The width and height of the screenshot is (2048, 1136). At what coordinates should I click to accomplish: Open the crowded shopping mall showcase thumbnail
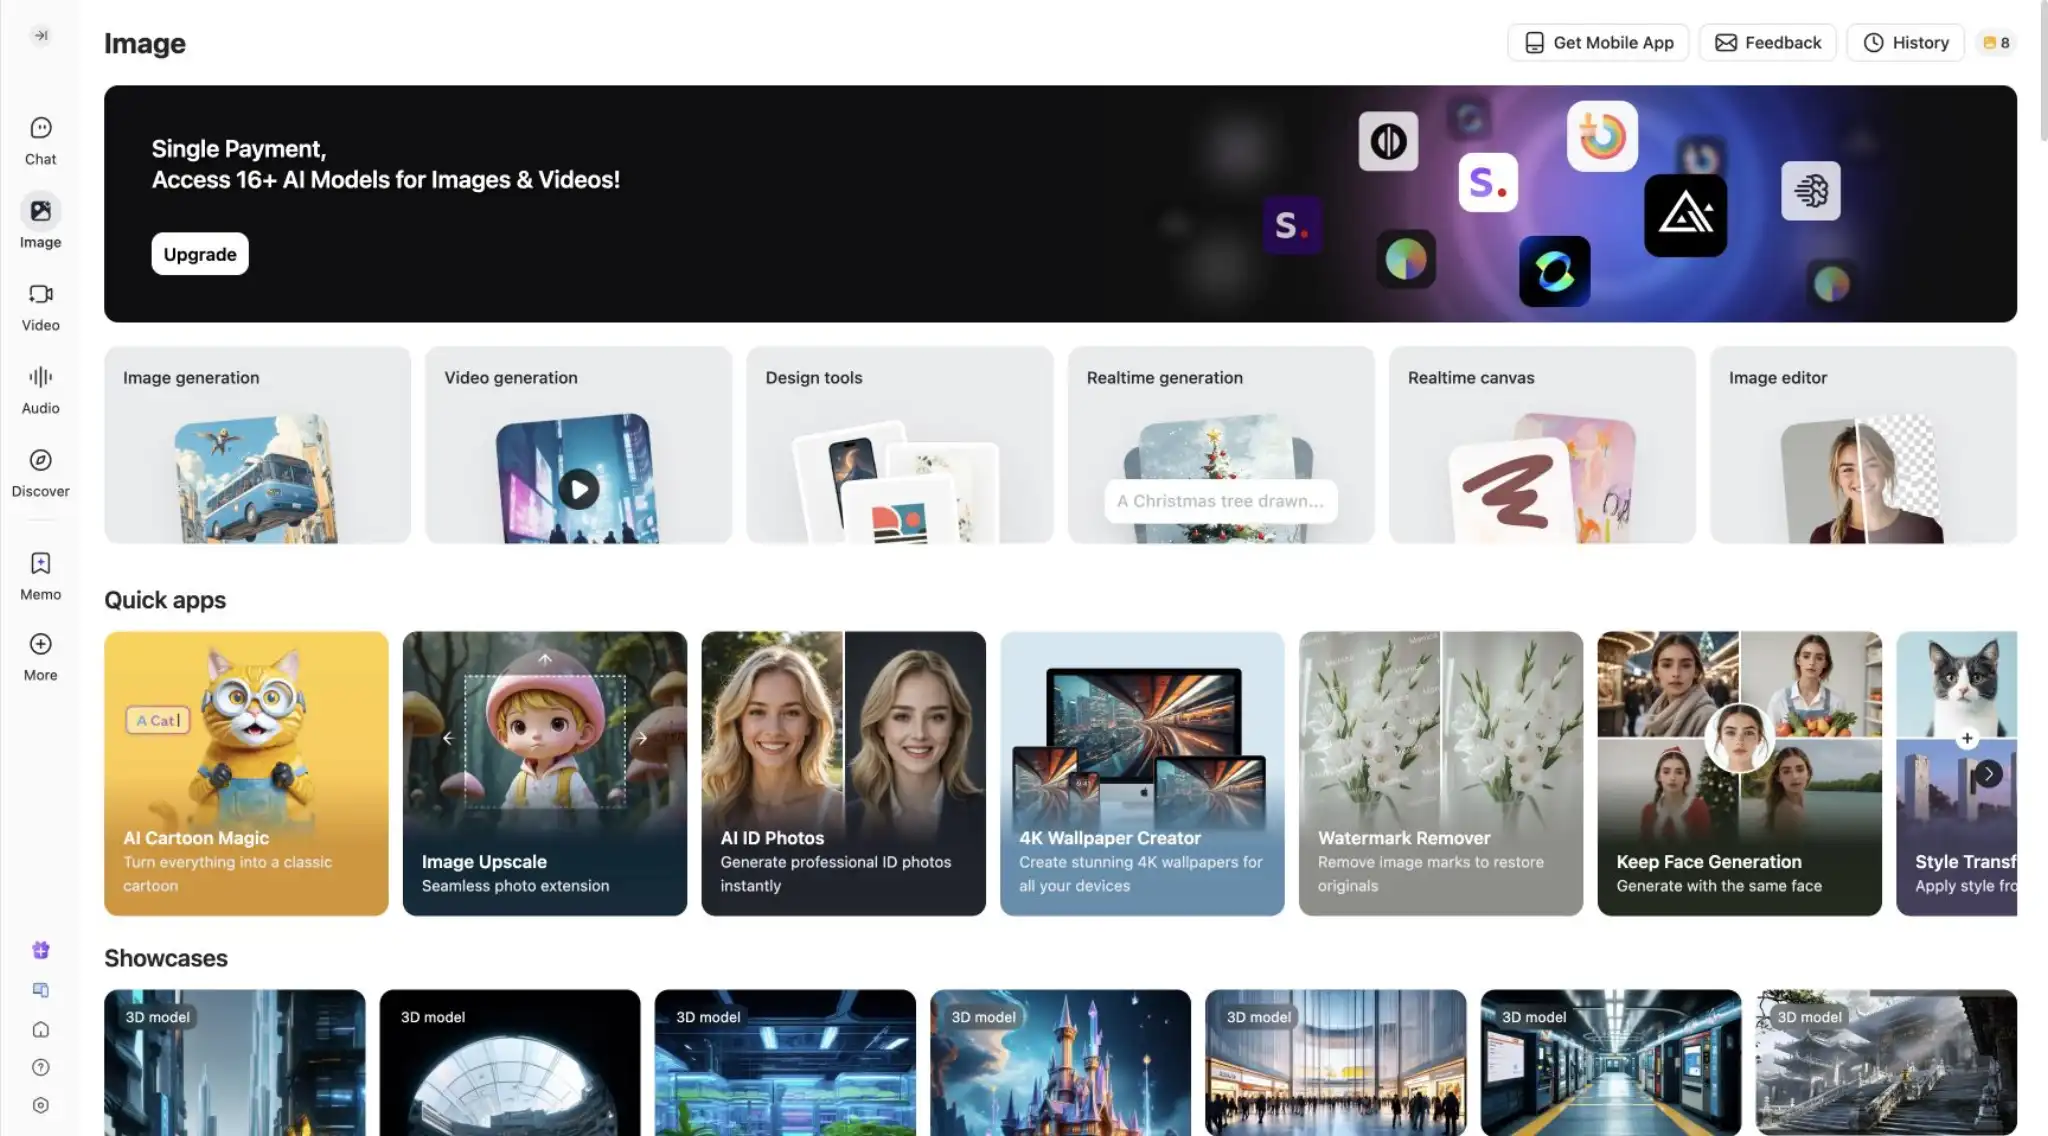coord(1336,1063)
